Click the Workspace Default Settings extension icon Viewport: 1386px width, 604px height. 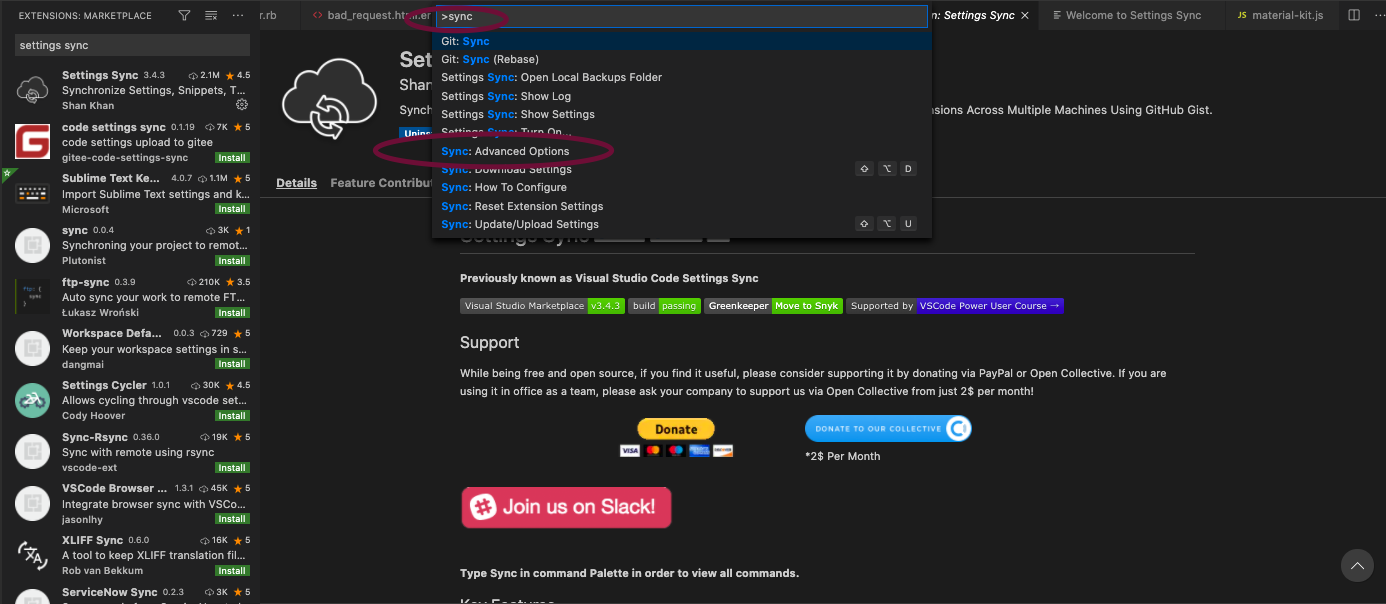[32, 348]
